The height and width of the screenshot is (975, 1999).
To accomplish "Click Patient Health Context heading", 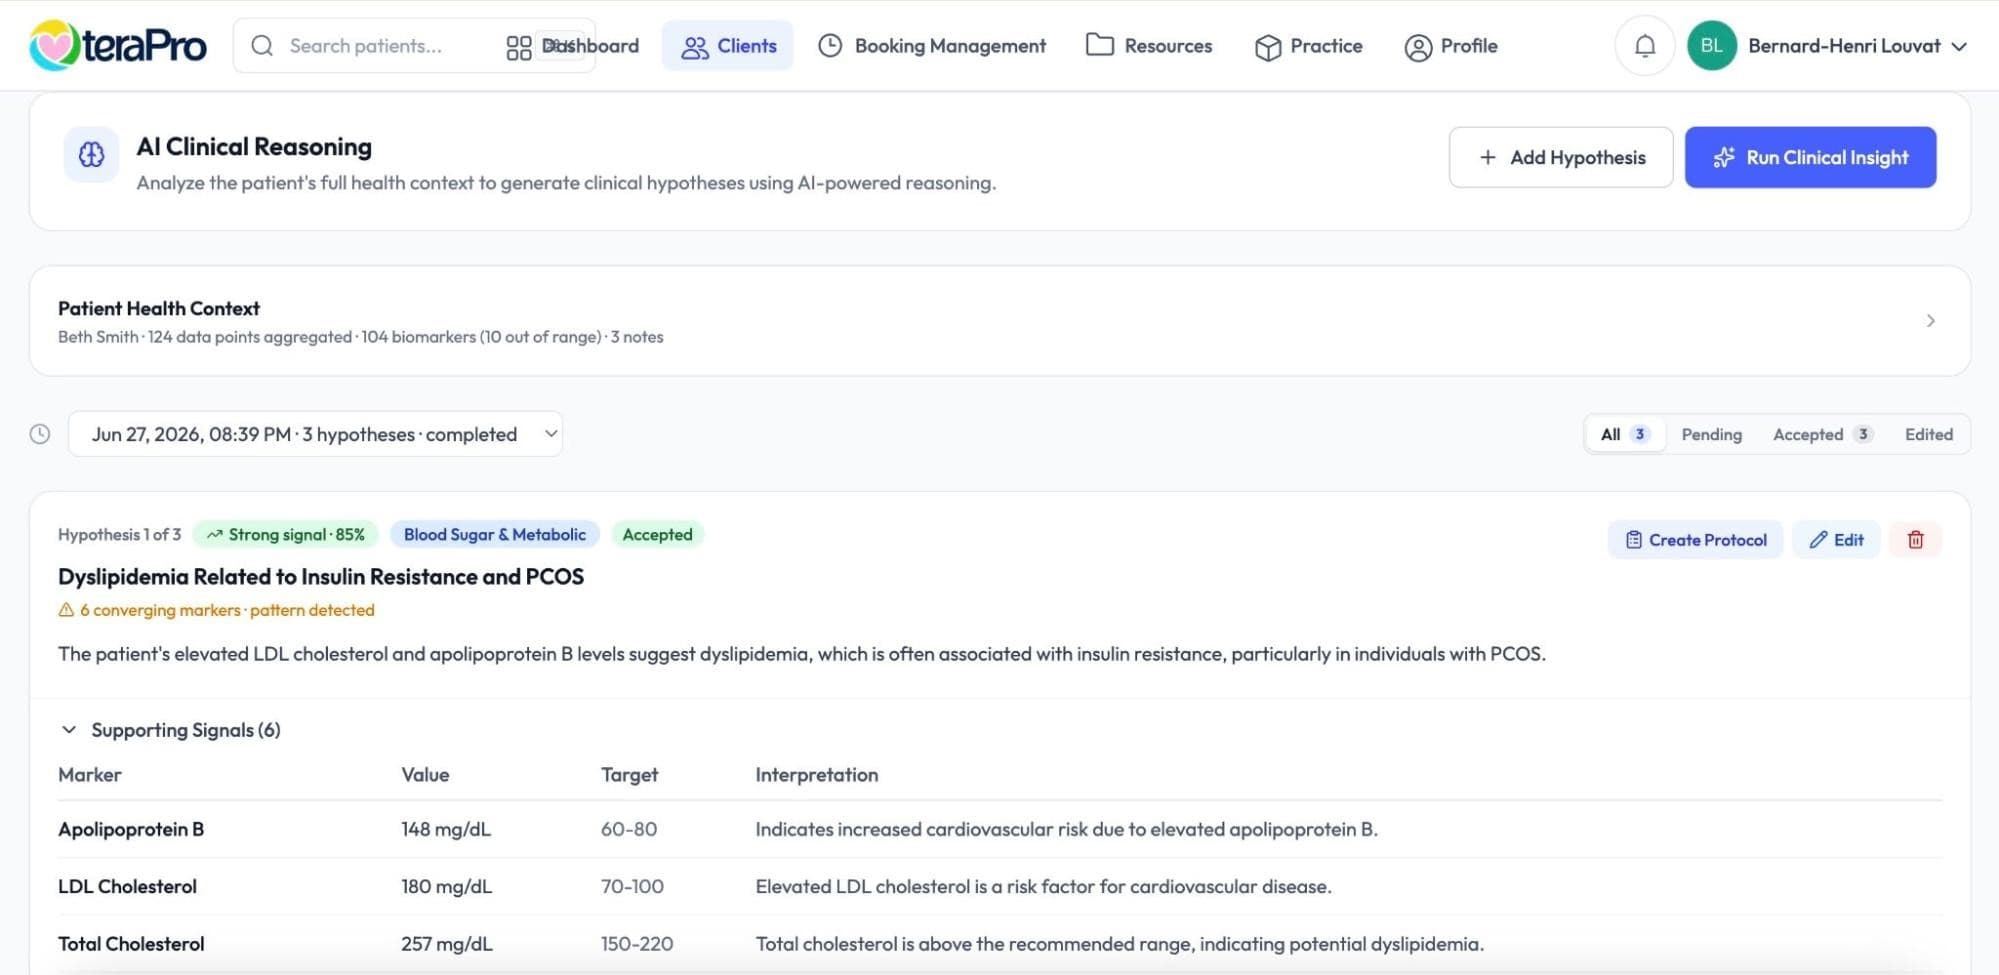I will point(159,308).
